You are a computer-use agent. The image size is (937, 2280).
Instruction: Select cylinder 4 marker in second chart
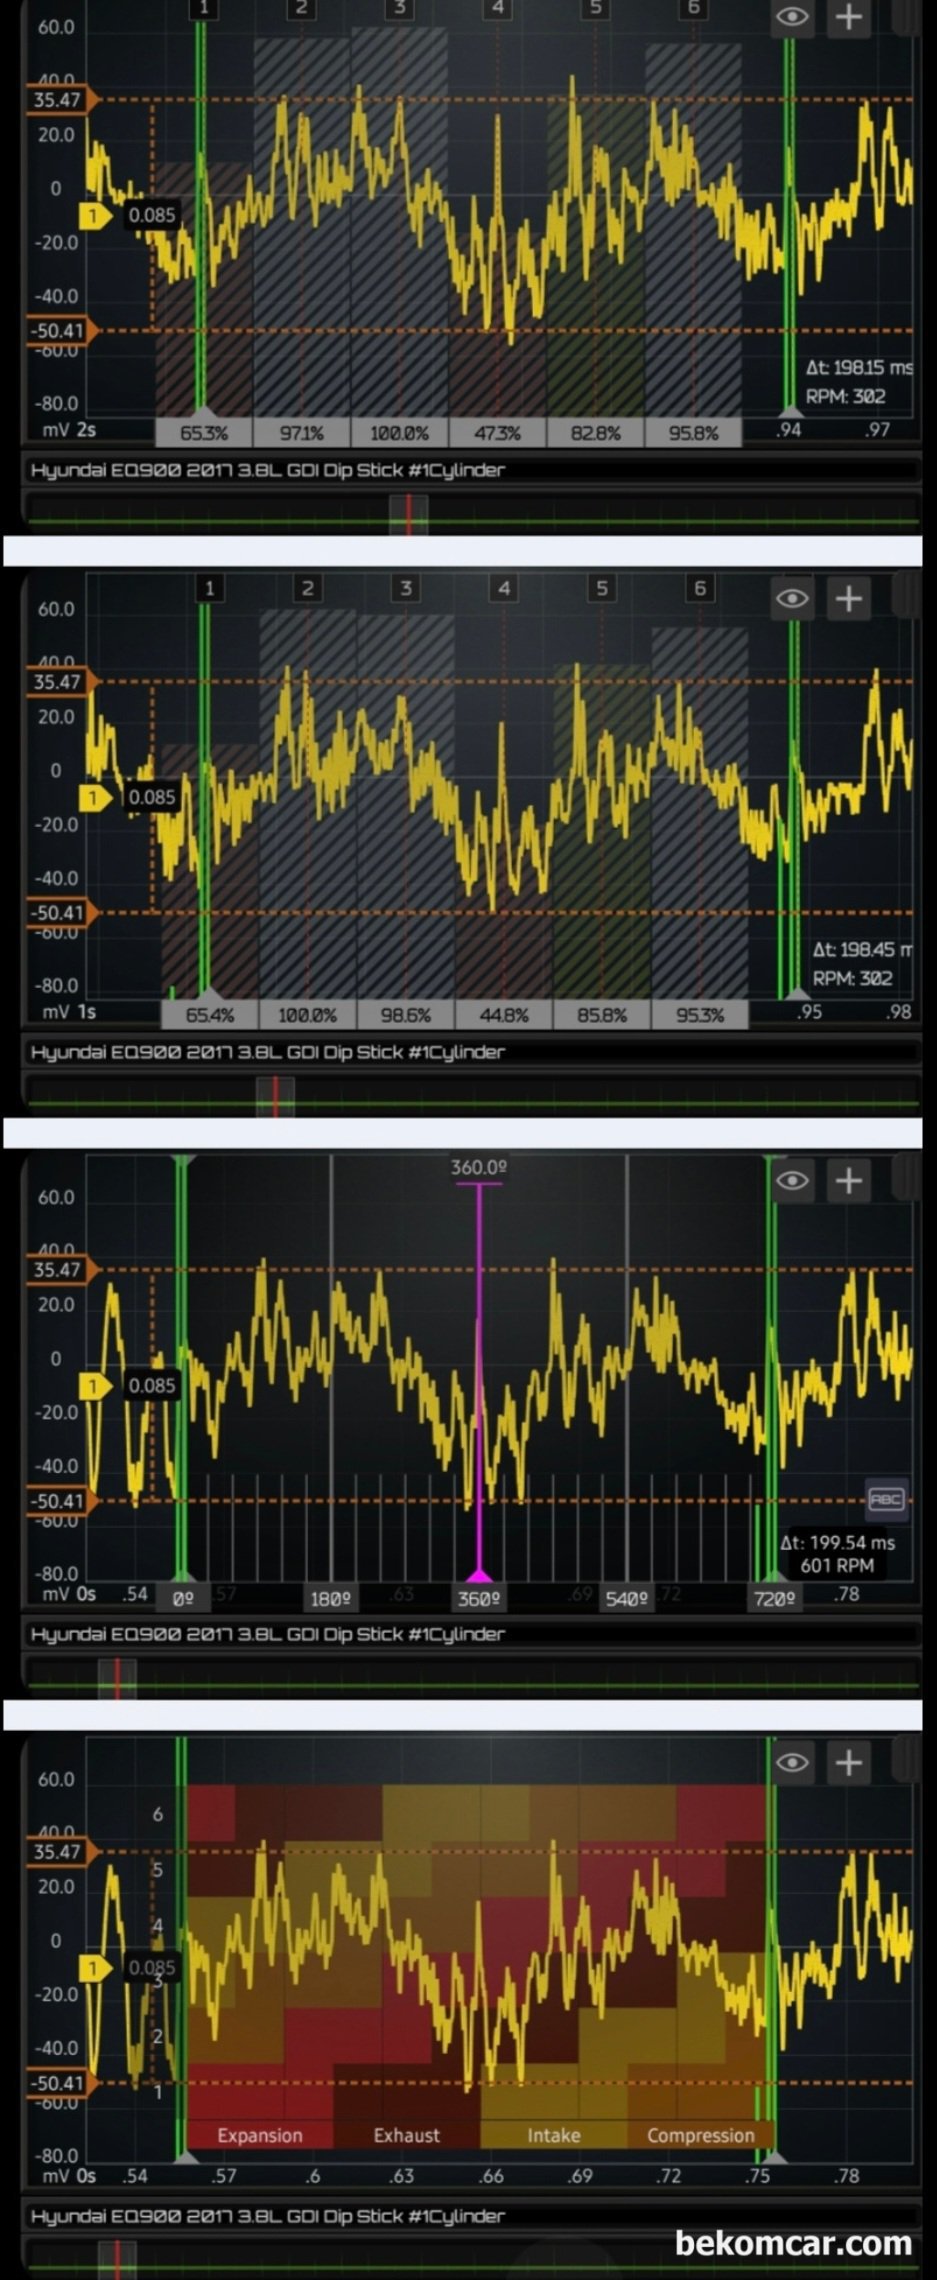click(x=503, y=588)
